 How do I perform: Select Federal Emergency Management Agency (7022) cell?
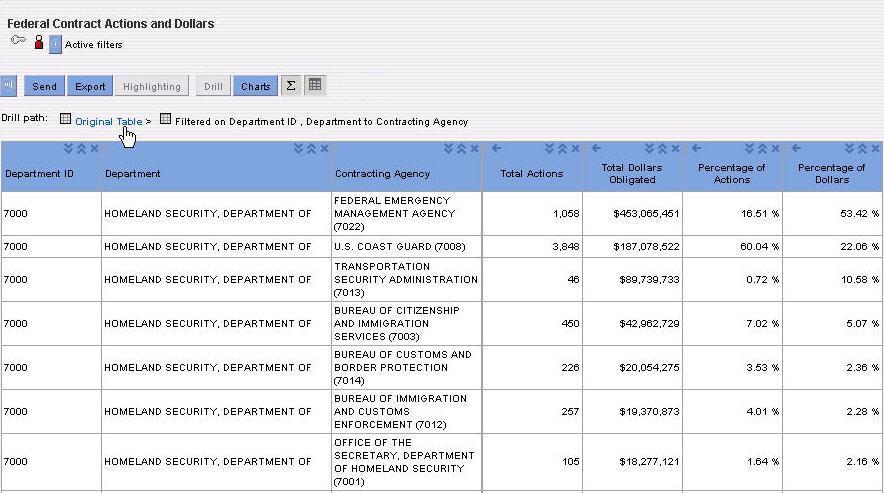click(x=406, y=214)
